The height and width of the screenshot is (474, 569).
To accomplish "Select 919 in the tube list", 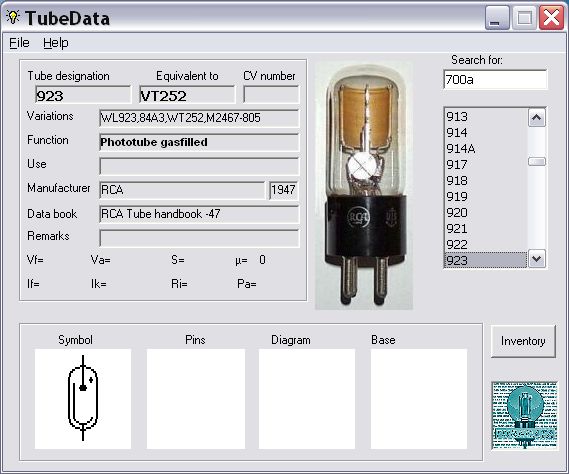I will pyautogui.click(x=486, y=196).
